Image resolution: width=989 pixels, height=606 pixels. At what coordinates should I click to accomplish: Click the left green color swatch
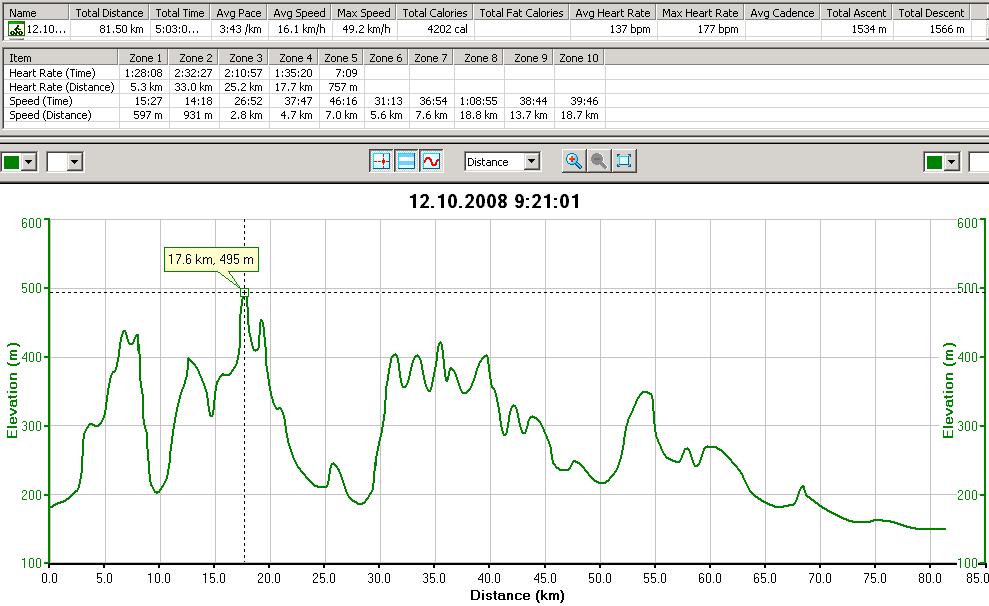pyautogui.click(x=12, y=162)
